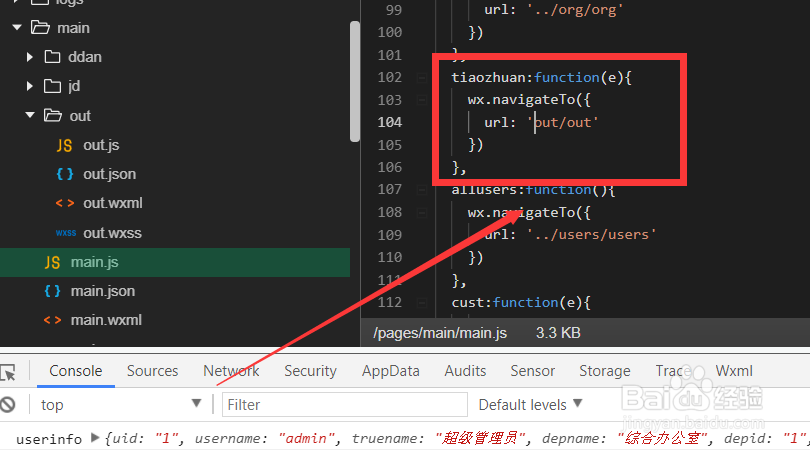Screen dimensions: 810x451
Task: Switch to the Trace tab
Action: click(x=673, y=371)
